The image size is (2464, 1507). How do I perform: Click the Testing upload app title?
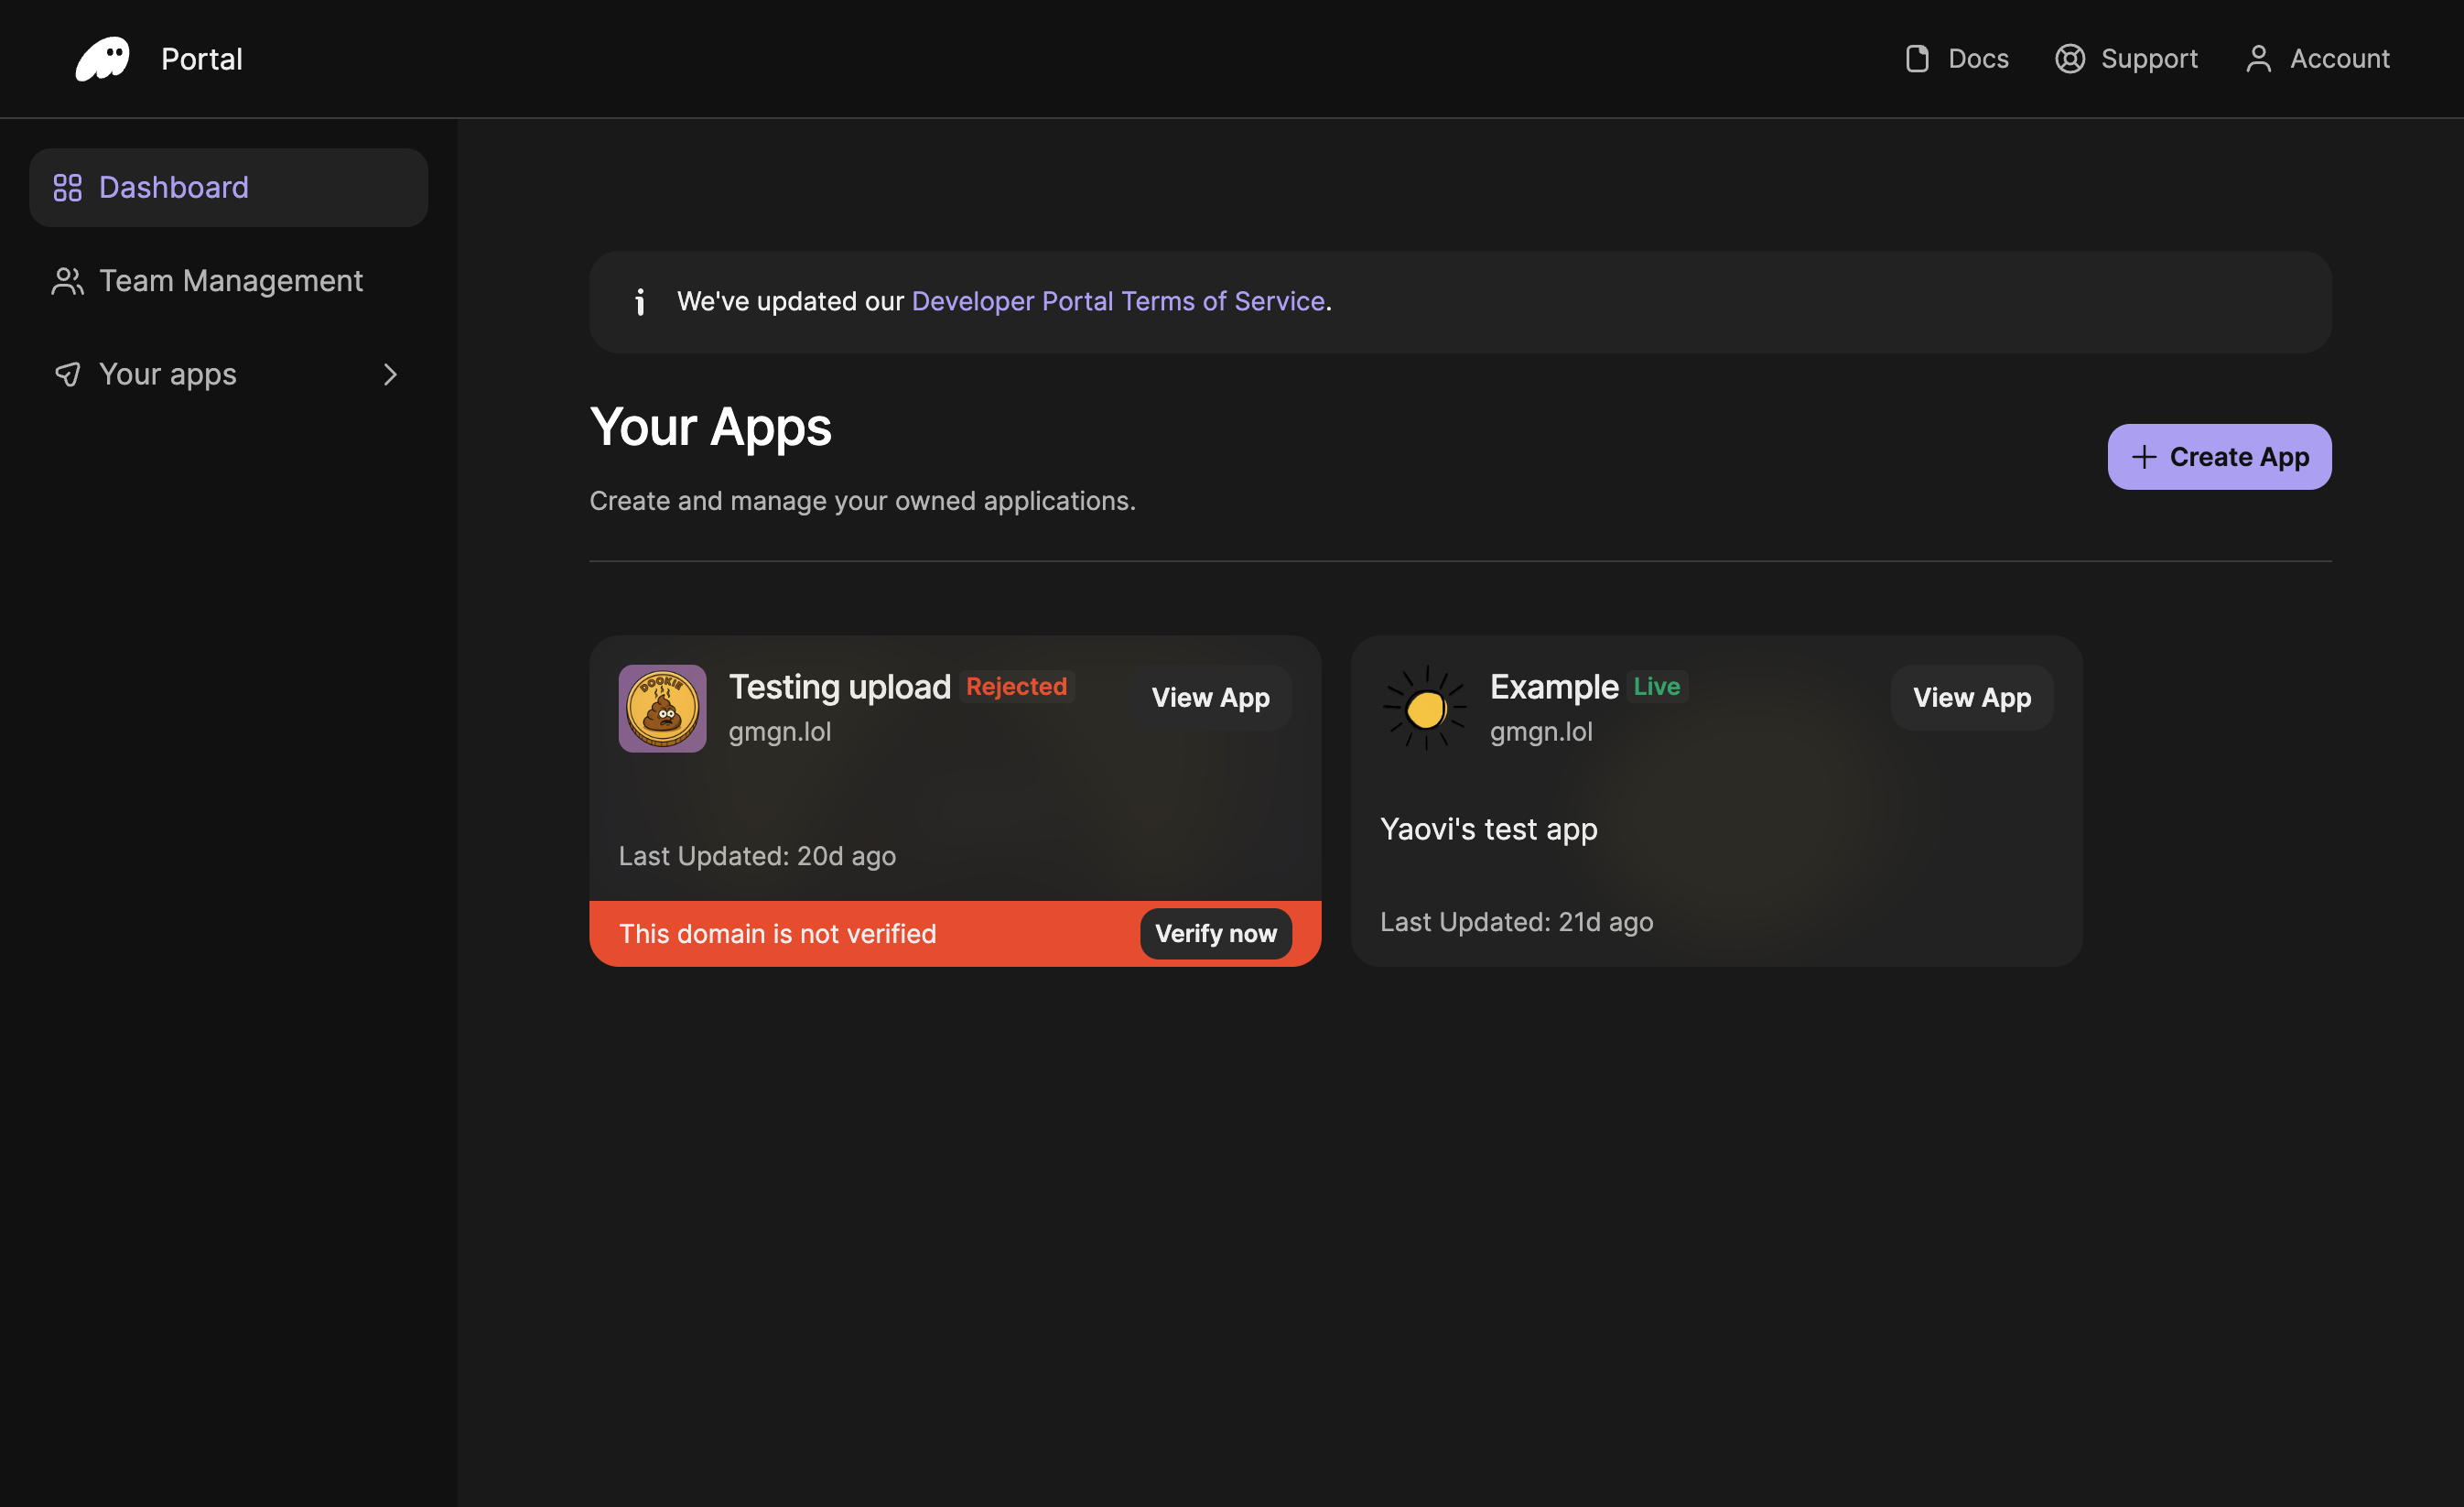tap(840, 686)
